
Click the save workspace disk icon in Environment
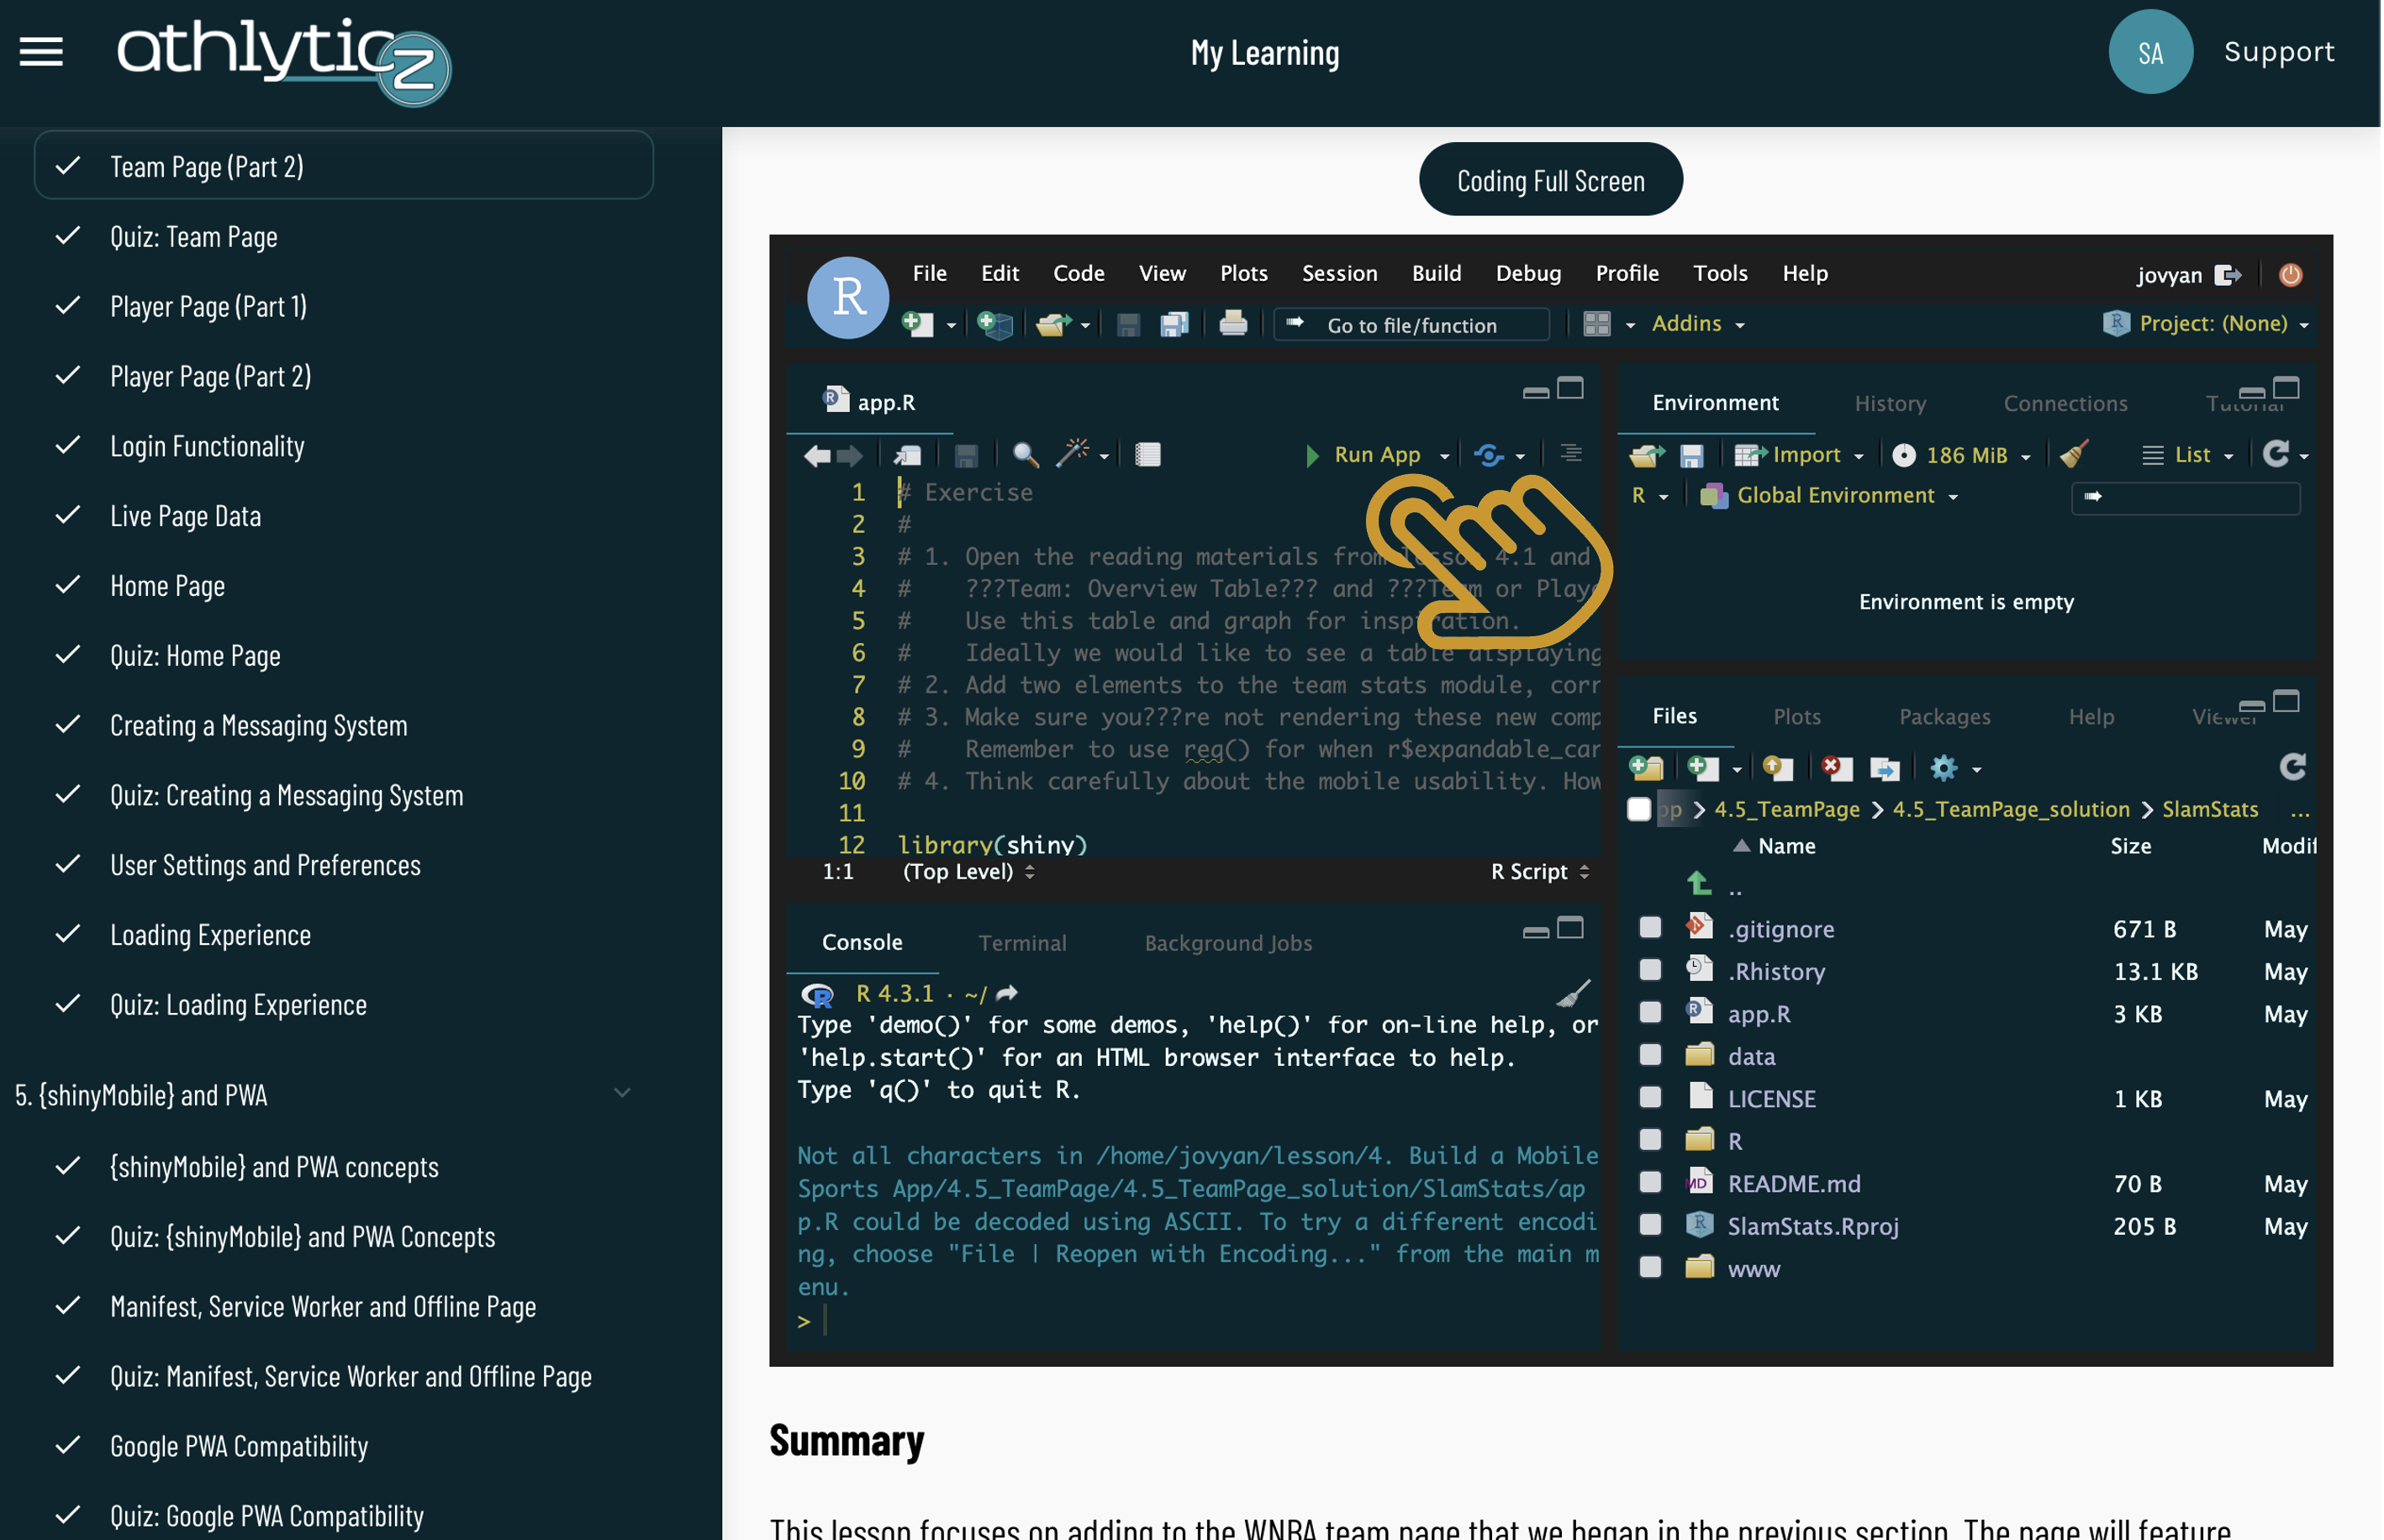(1692, 456)
